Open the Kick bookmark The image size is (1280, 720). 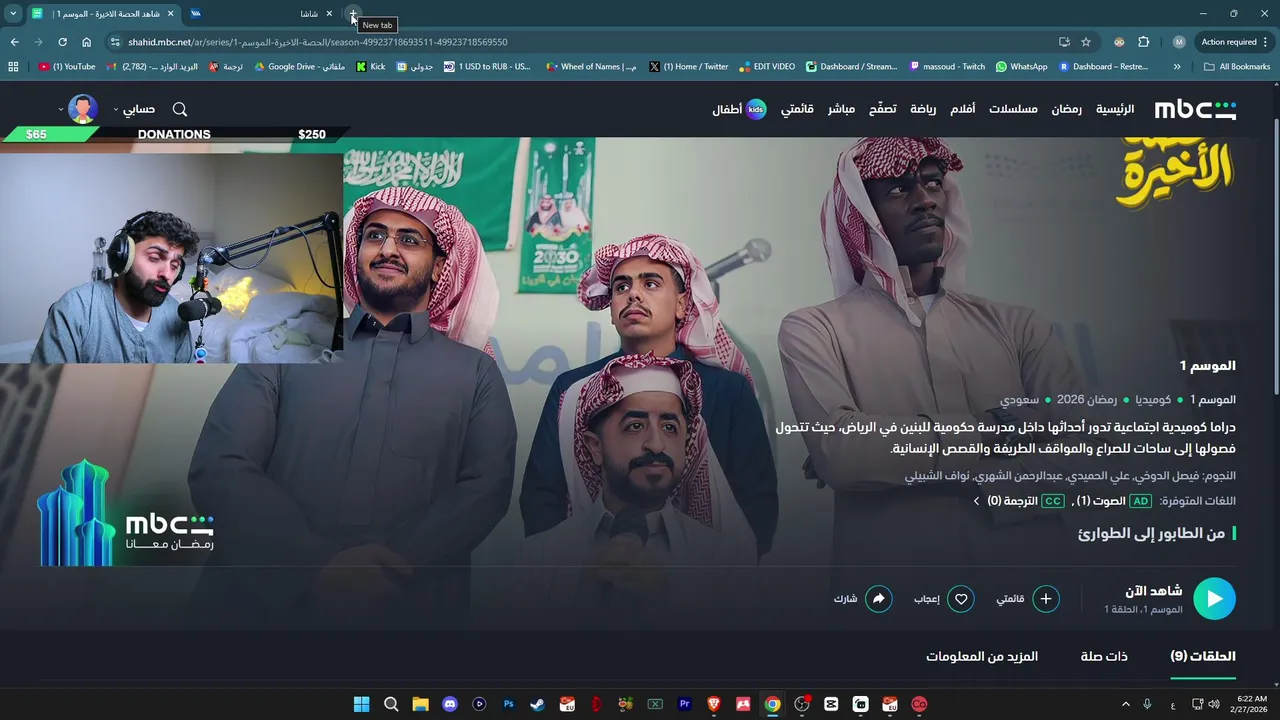[x=371, y=67]
